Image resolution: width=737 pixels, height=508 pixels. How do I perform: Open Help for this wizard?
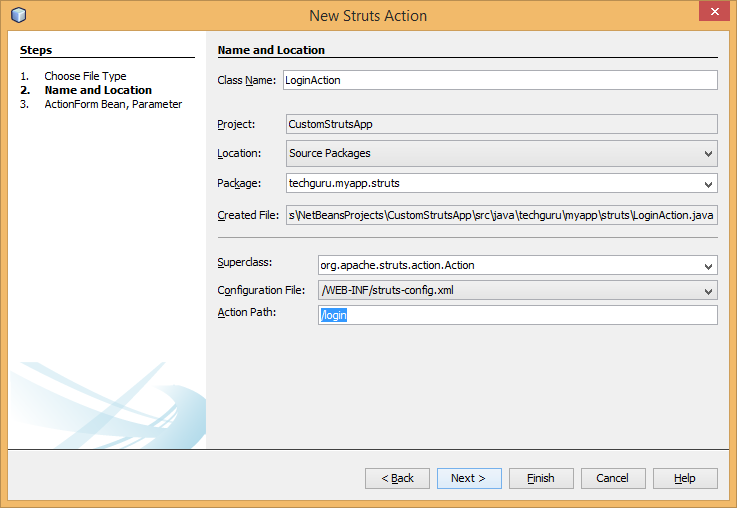(x=685, y=478)
